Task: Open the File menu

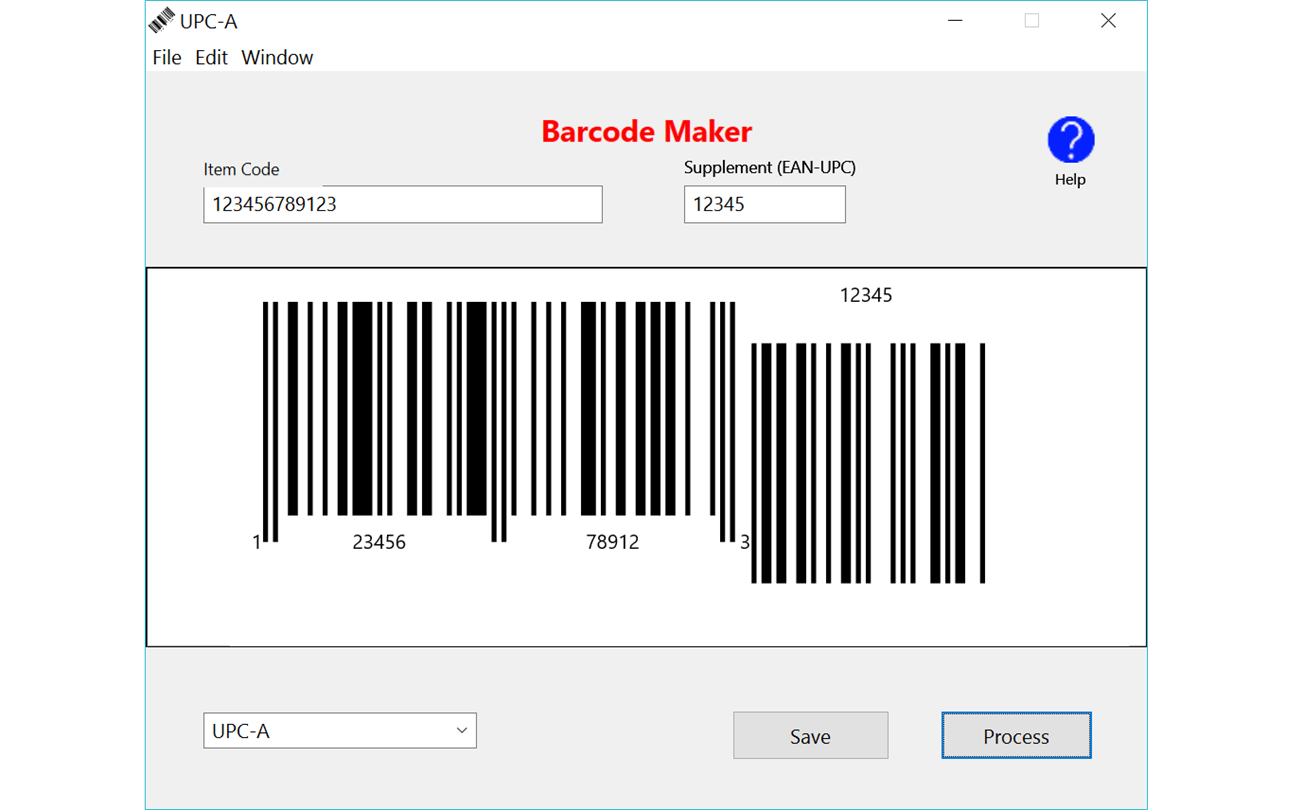Action: click(x=167, y=58)
